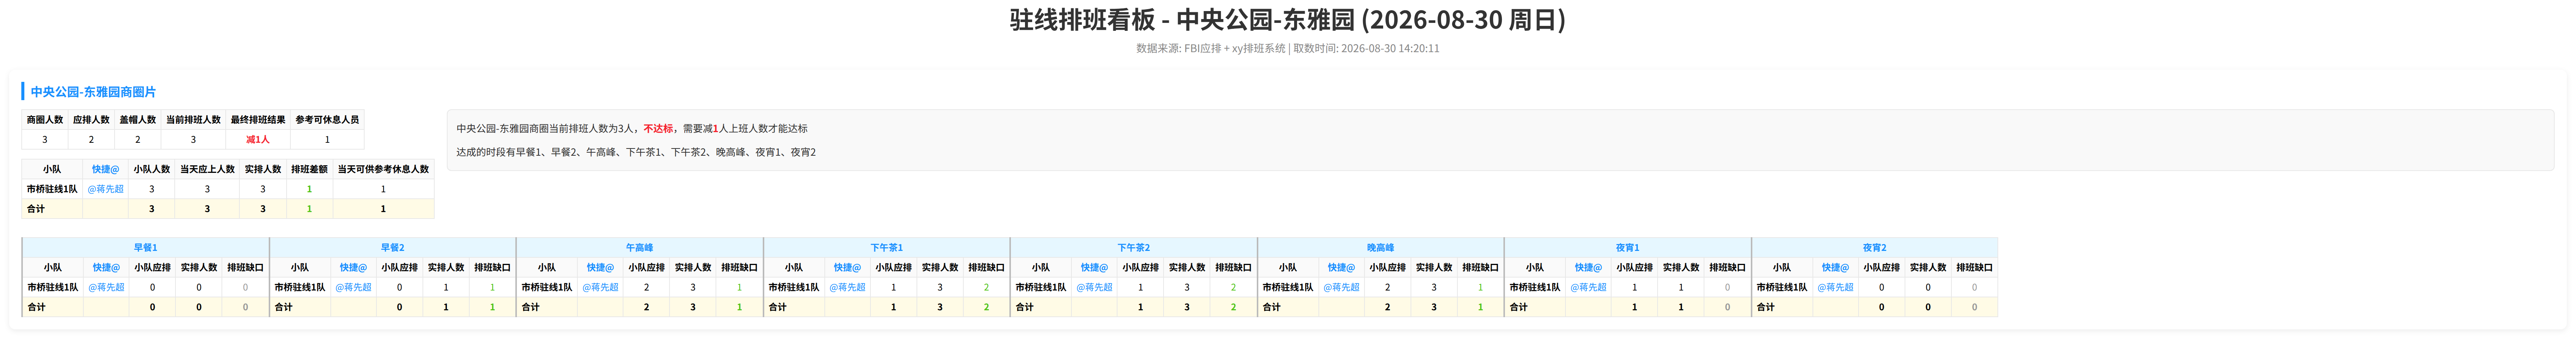Click @蒋先超 link under 下午茶2
Screen dimensions: 2576x340
pos(1094,288)
